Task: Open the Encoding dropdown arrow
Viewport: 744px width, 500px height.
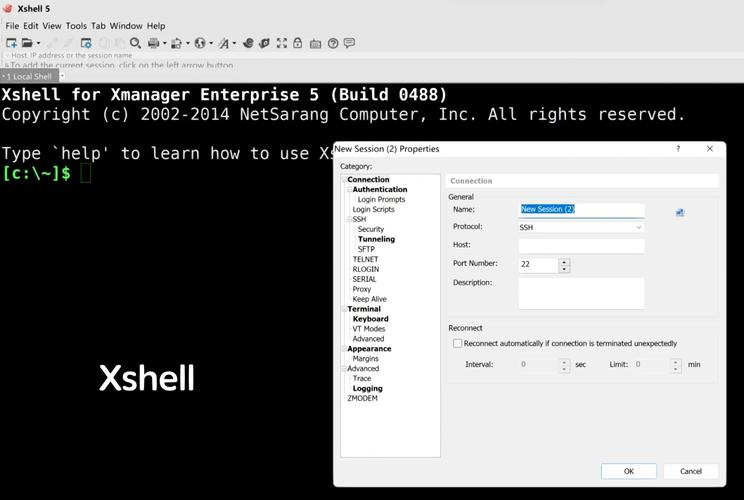Action: [211, 43]
